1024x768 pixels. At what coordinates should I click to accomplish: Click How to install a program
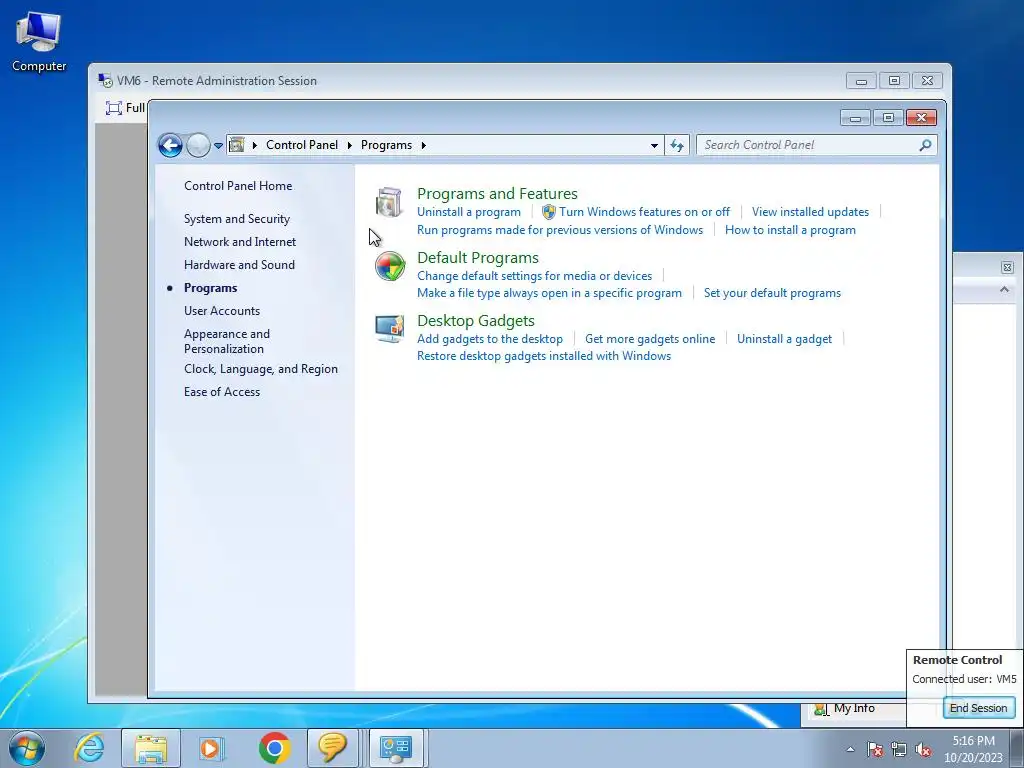coord(790,230)
